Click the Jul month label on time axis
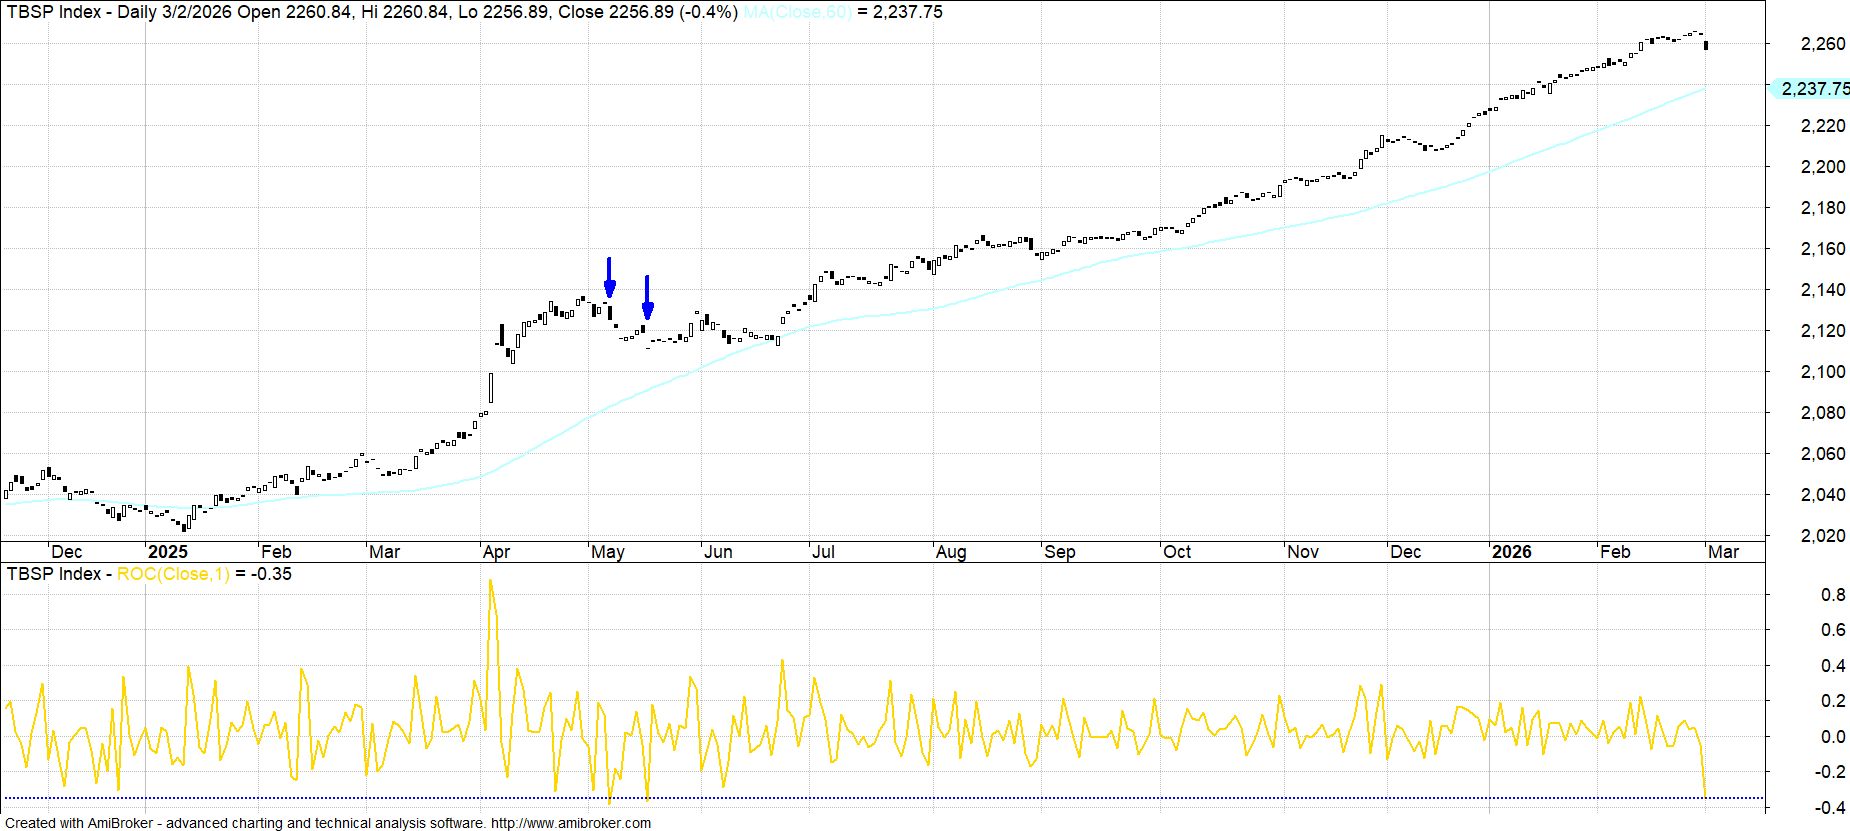The width and height of the screenshot is (1850, 831). pos(823,552)
